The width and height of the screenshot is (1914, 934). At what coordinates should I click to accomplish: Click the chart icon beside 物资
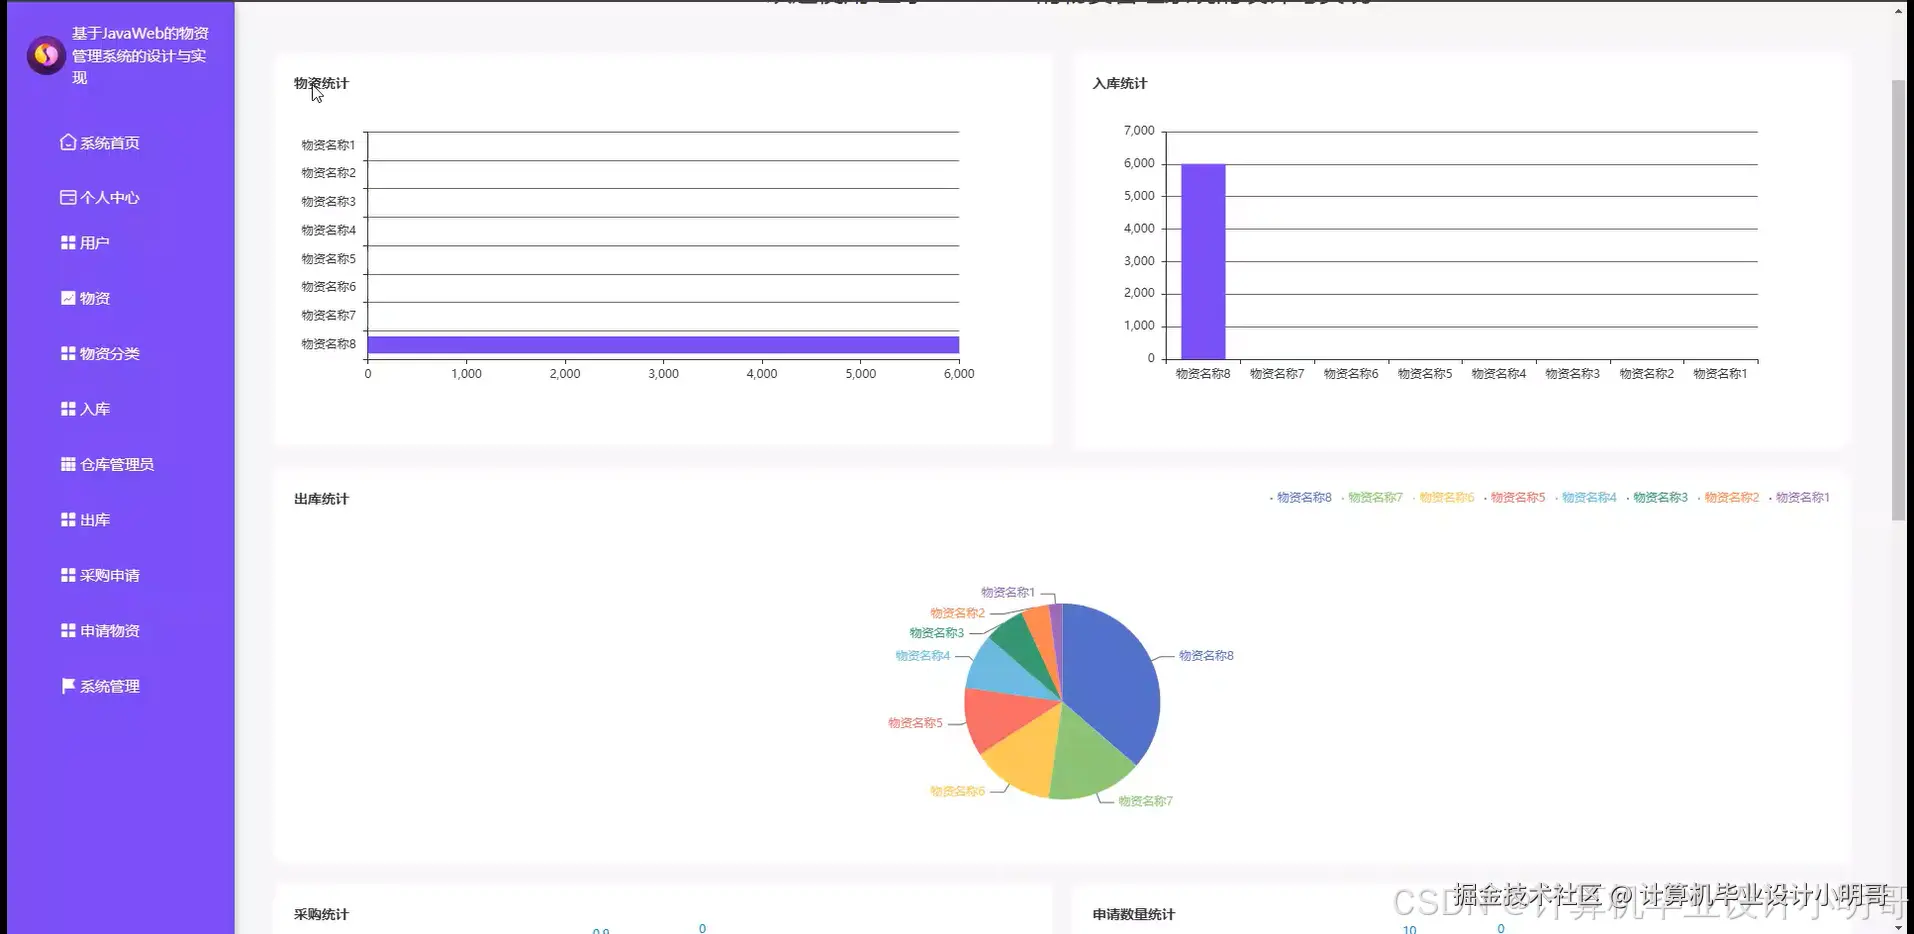coord(68,298)
